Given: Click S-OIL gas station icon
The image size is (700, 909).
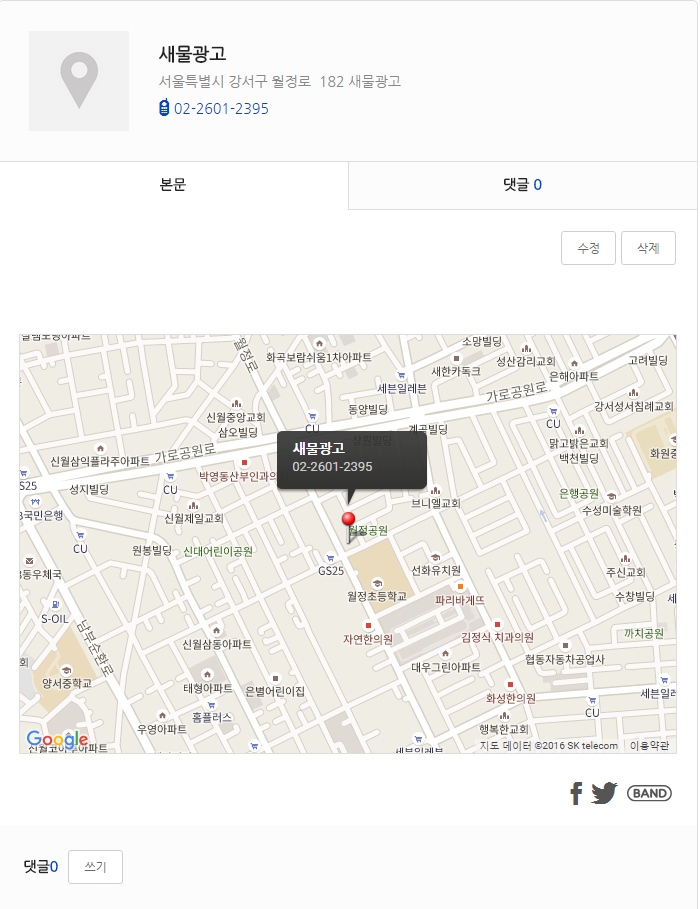Looking at the screenshot, I should point(56,605).
